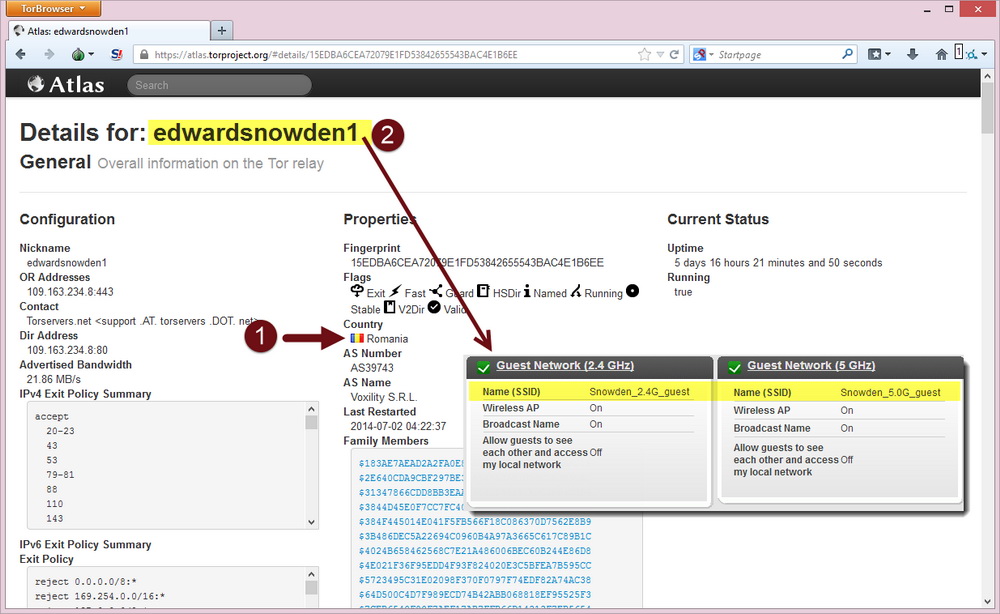Open family member $4024B658462568C7... link
The height and width of the screenshot is (614, 1000).
475,551
